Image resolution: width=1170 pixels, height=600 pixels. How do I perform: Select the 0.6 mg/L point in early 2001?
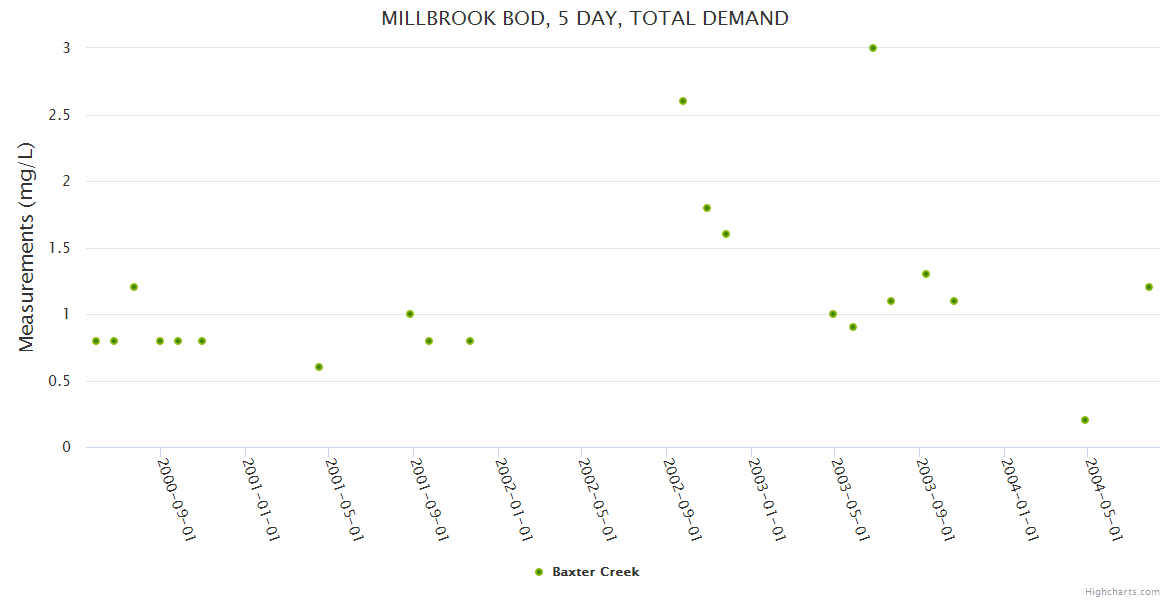pos(319,367)
